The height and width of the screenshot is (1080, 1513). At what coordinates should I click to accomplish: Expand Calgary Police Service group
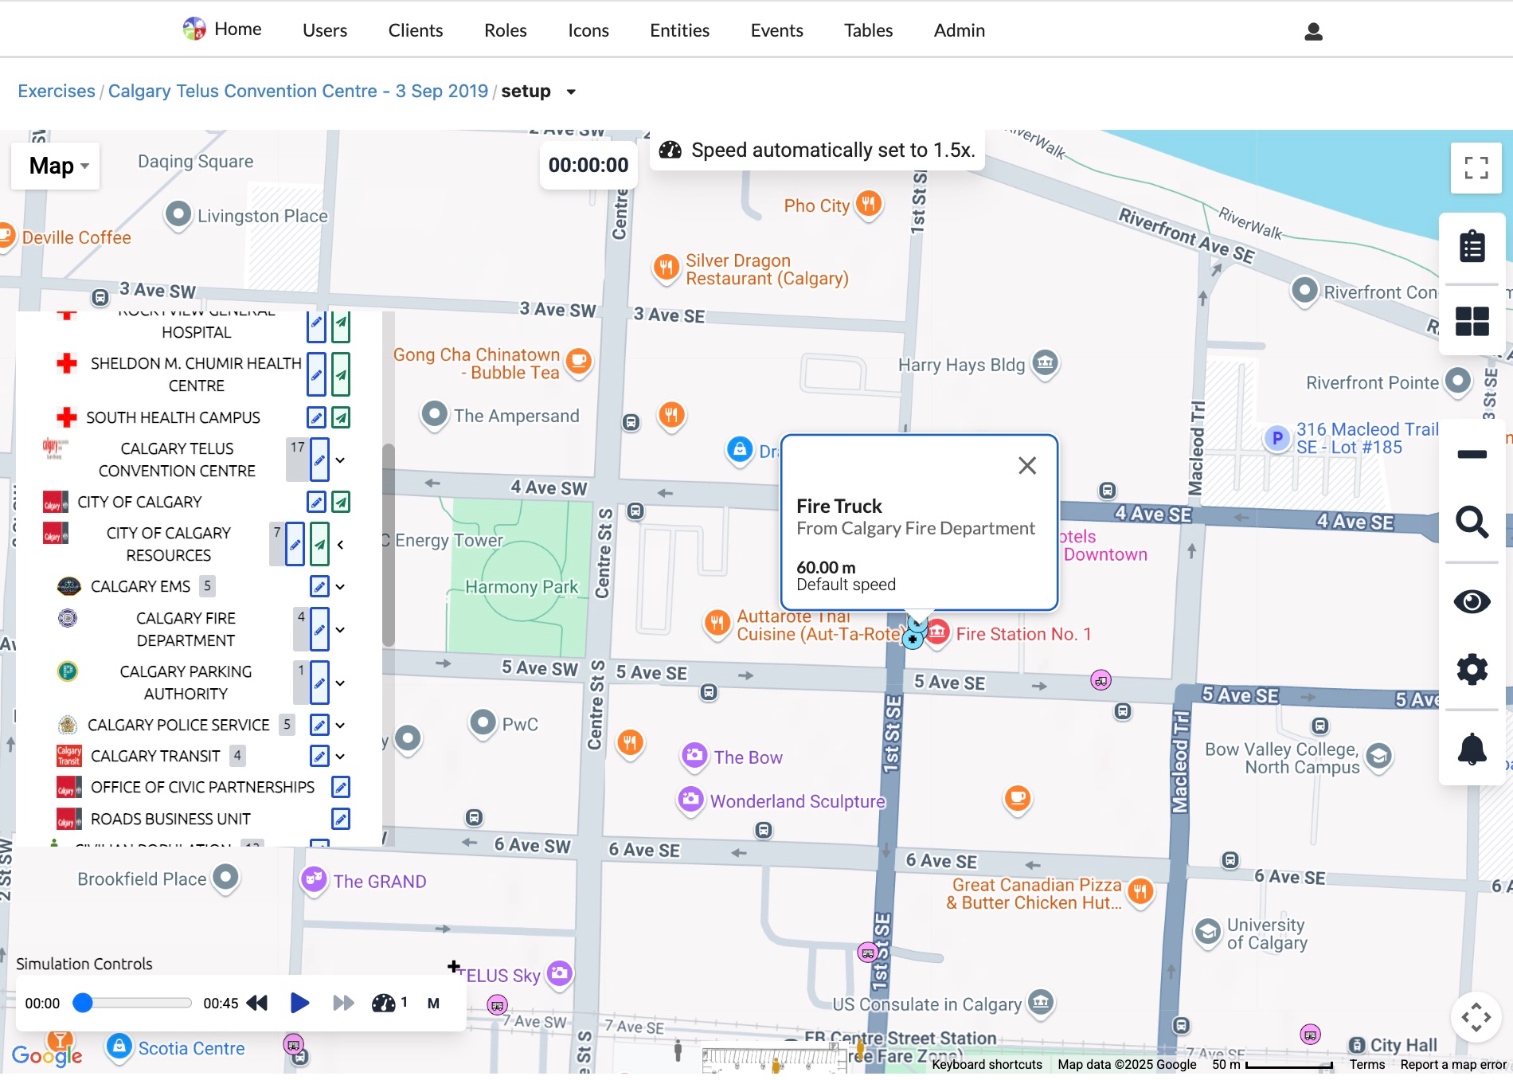coord(340,724)
